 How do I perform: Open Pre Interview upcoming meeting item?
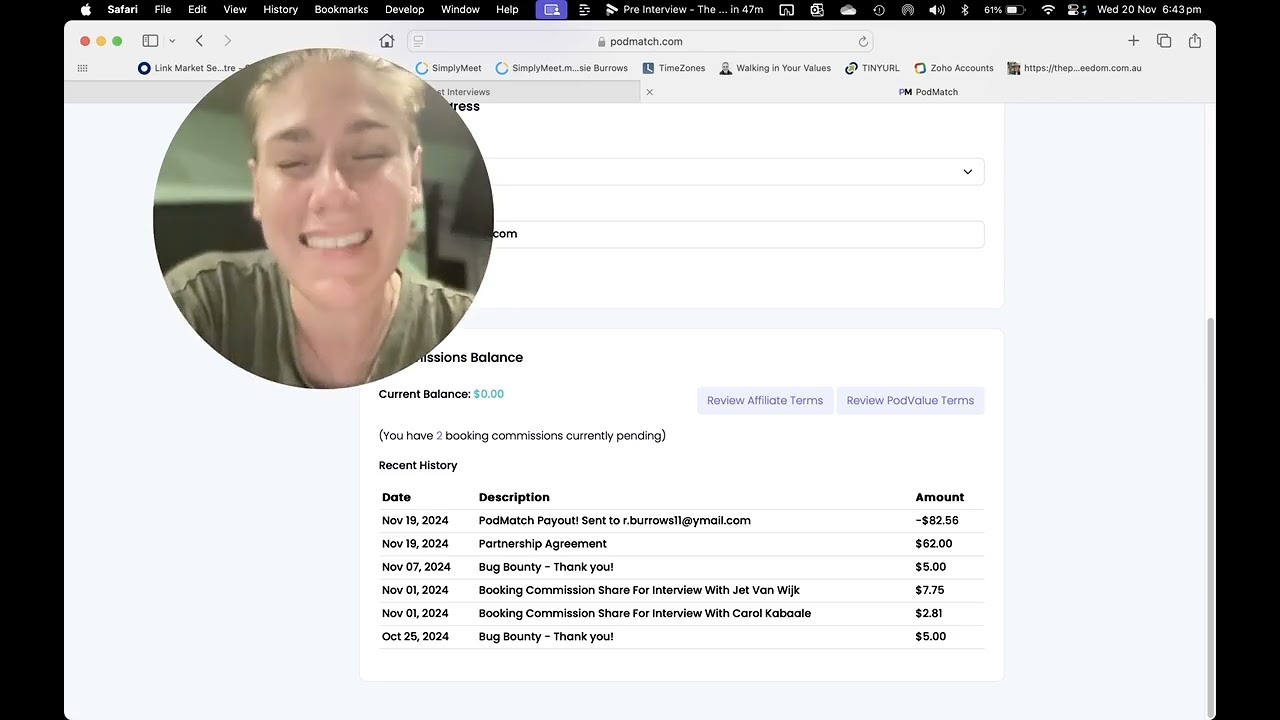[684, 10]
